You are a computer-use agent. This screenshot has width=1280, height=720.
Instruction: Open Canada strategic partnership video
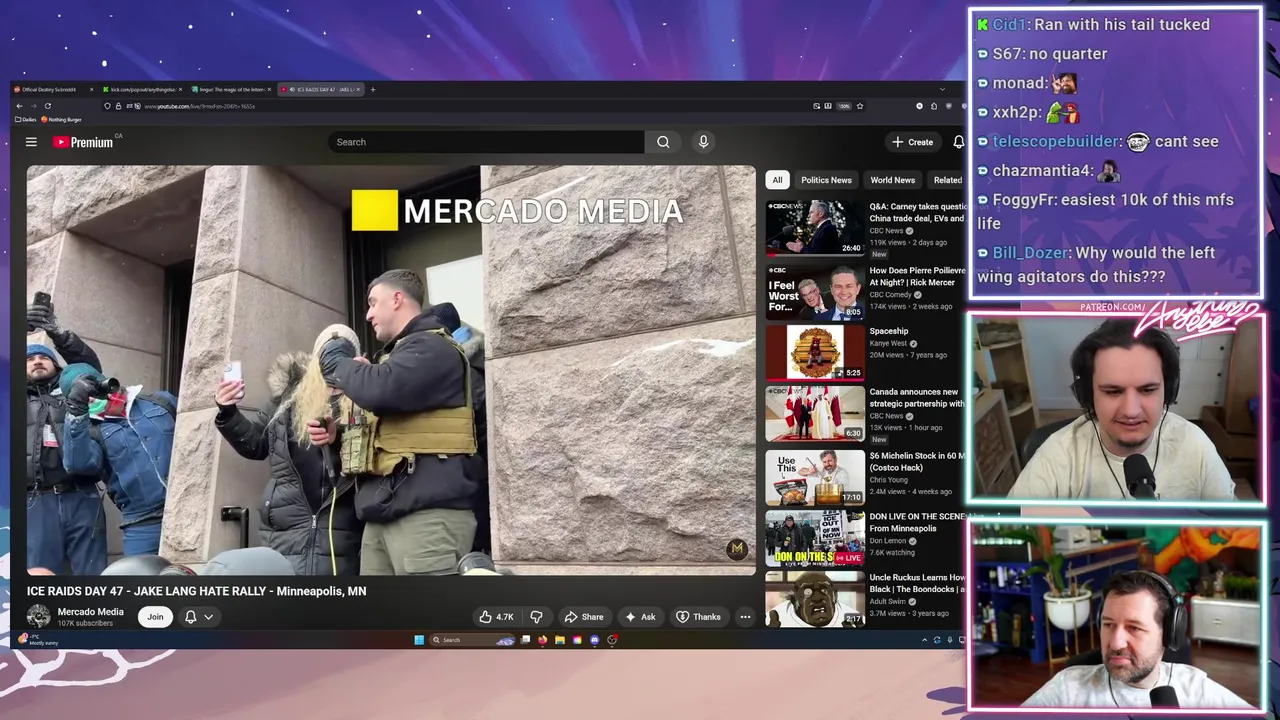tap(815, 414)
